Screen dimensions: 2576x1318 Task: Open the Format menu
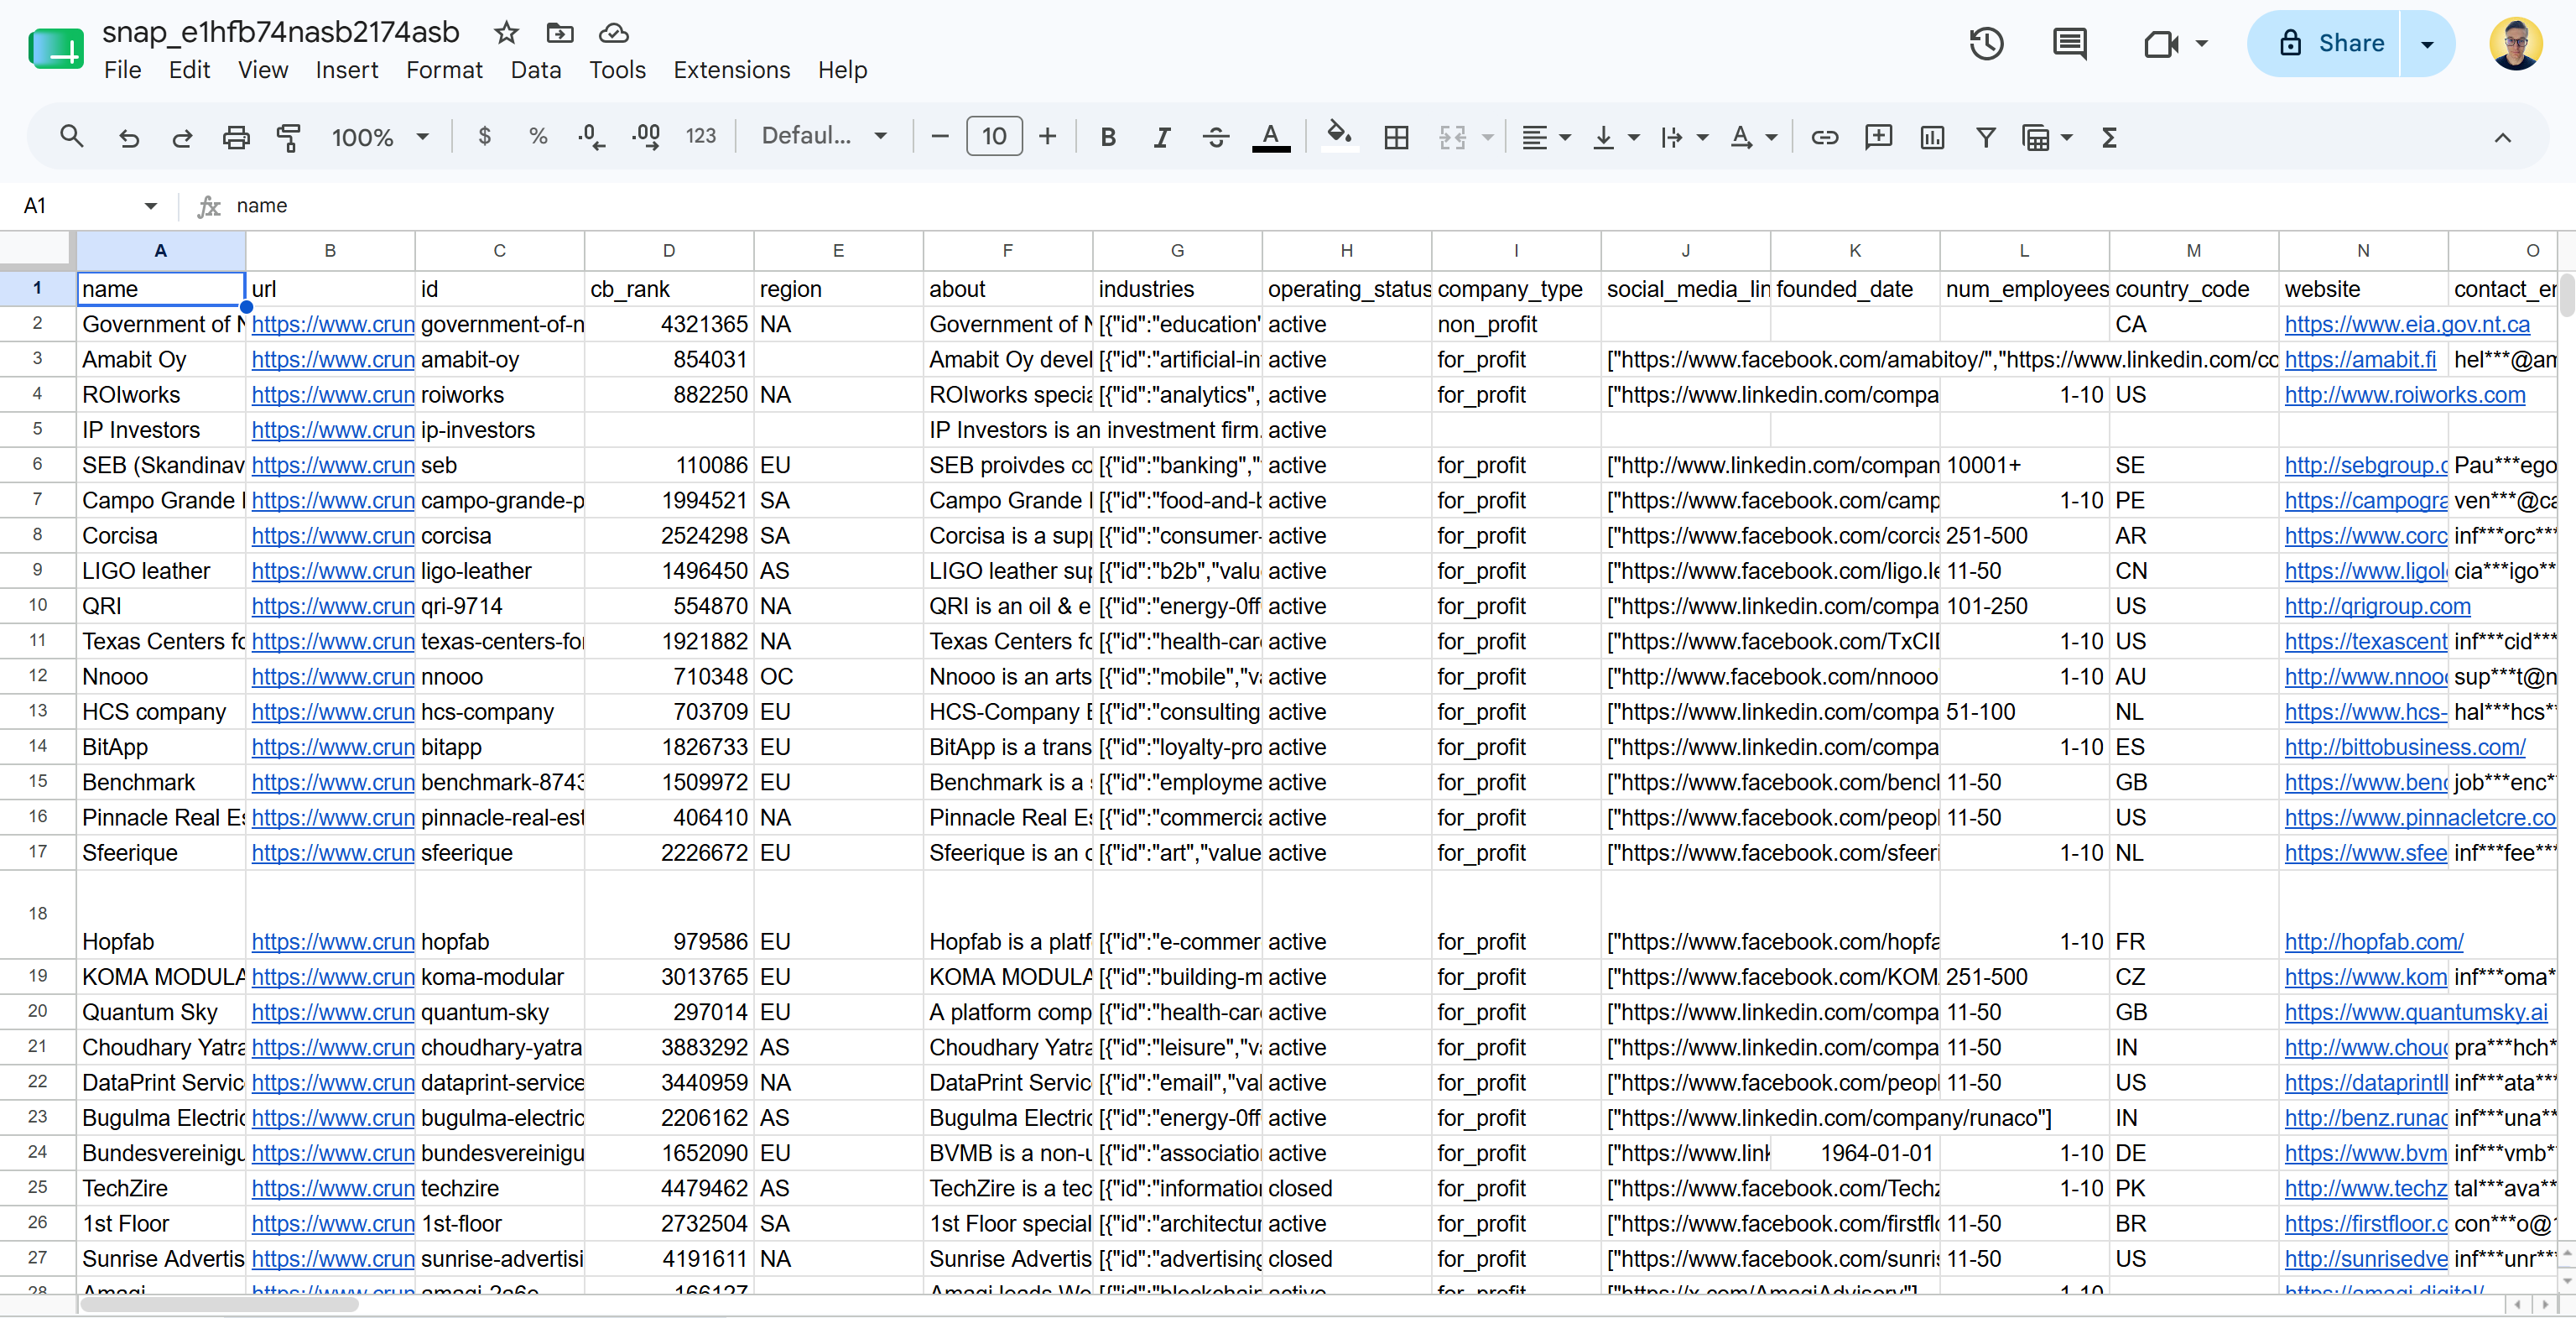tap(444, 70)
